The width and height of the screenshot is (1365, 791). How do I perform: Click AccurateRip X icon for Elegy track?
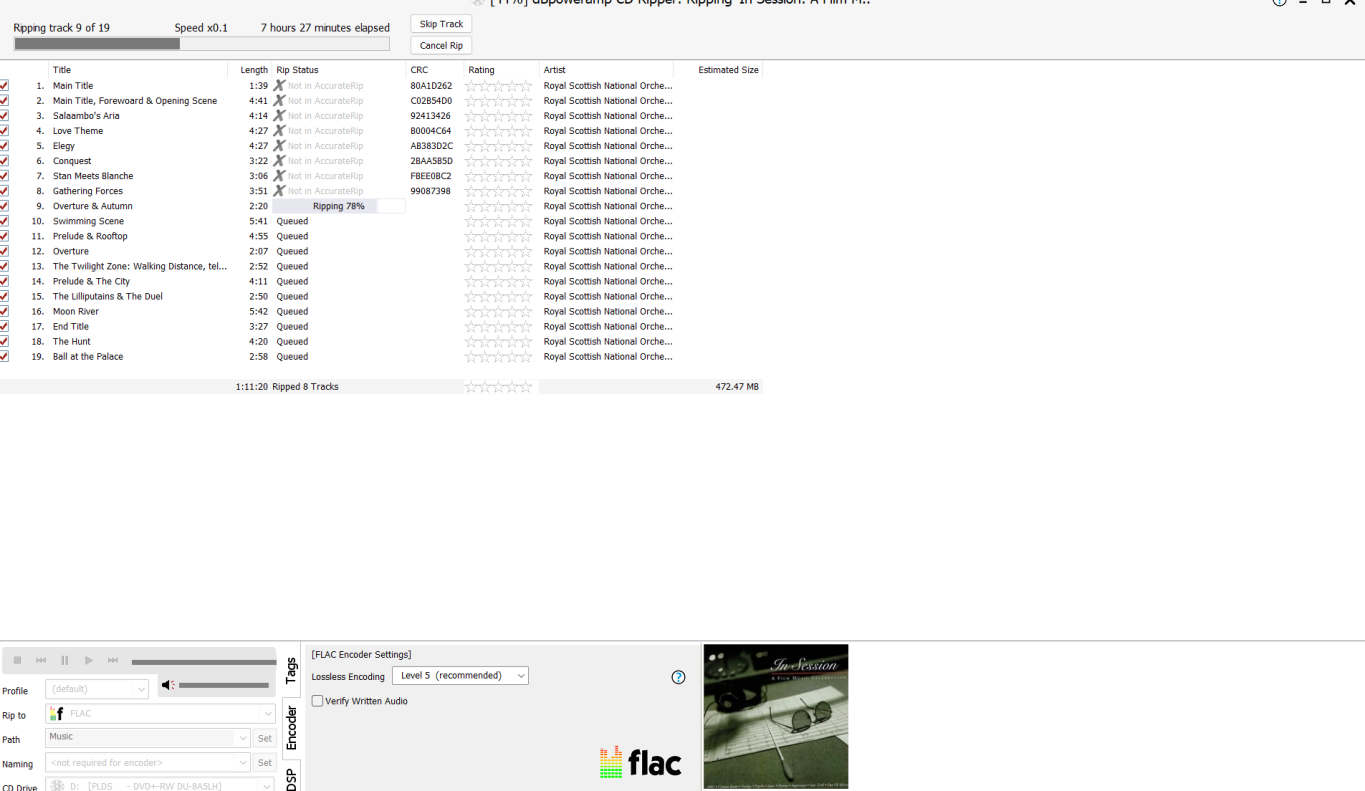pyautogui.click(x=279, y=146)
